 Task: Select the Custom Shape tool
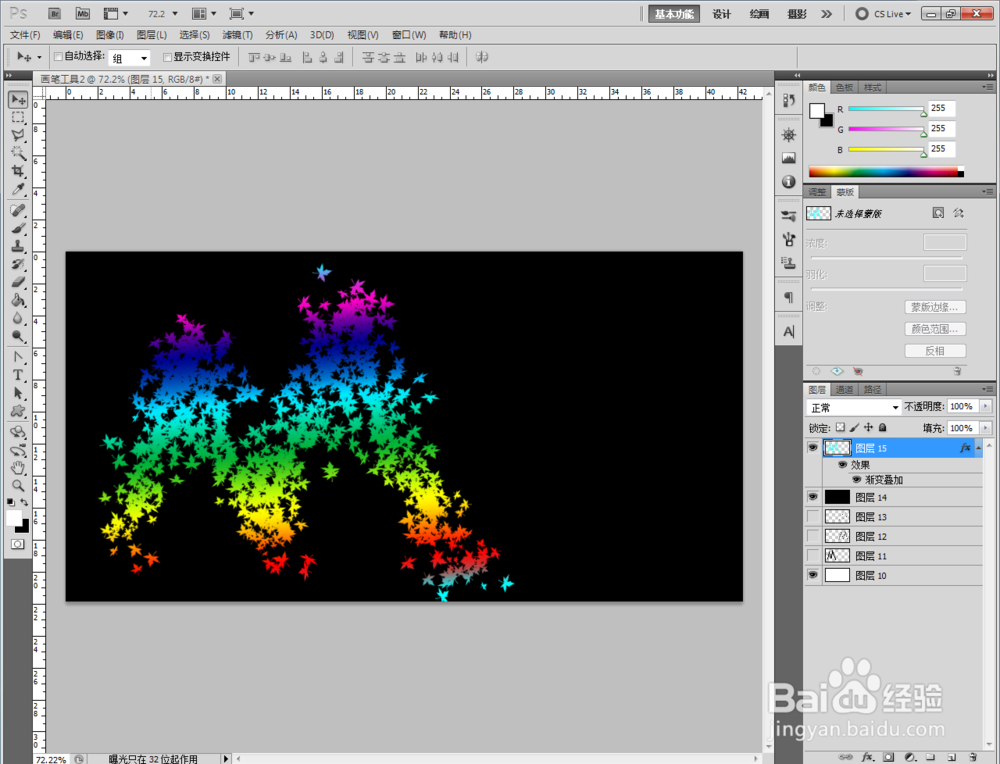(18, 411)
